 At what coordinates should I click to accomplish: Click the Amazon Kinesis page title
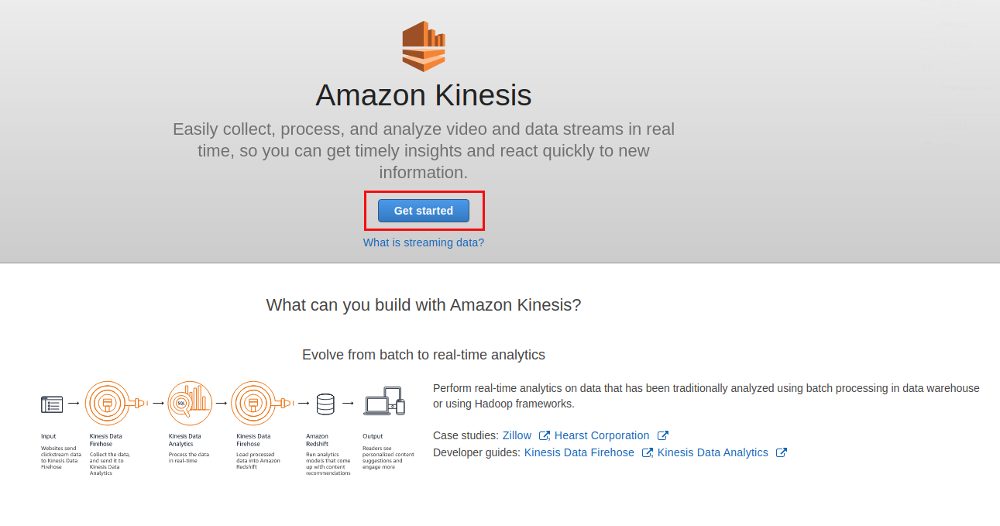(423, 95)
